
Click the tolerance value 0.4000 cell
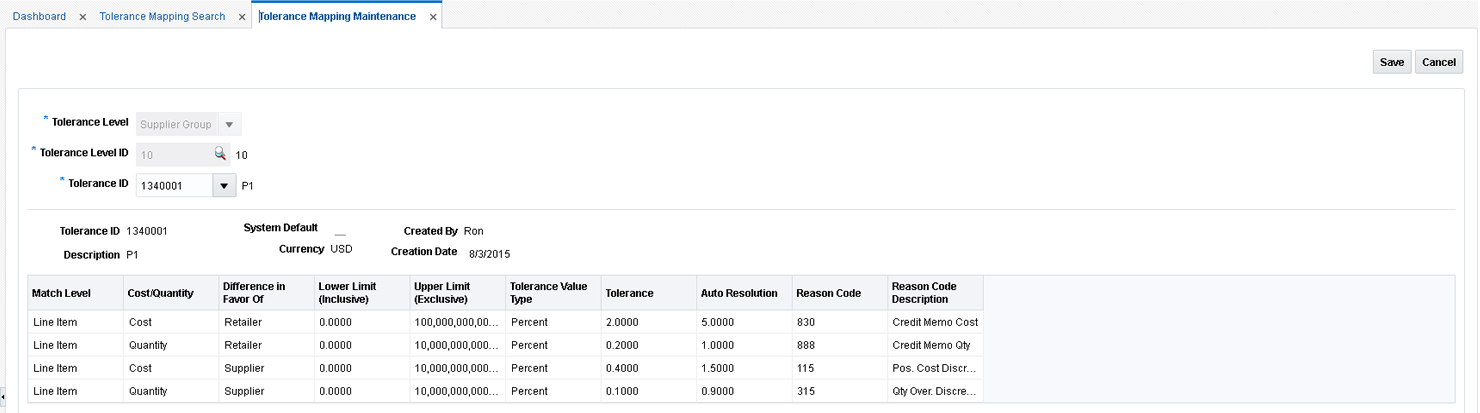(x=648, y=368)
